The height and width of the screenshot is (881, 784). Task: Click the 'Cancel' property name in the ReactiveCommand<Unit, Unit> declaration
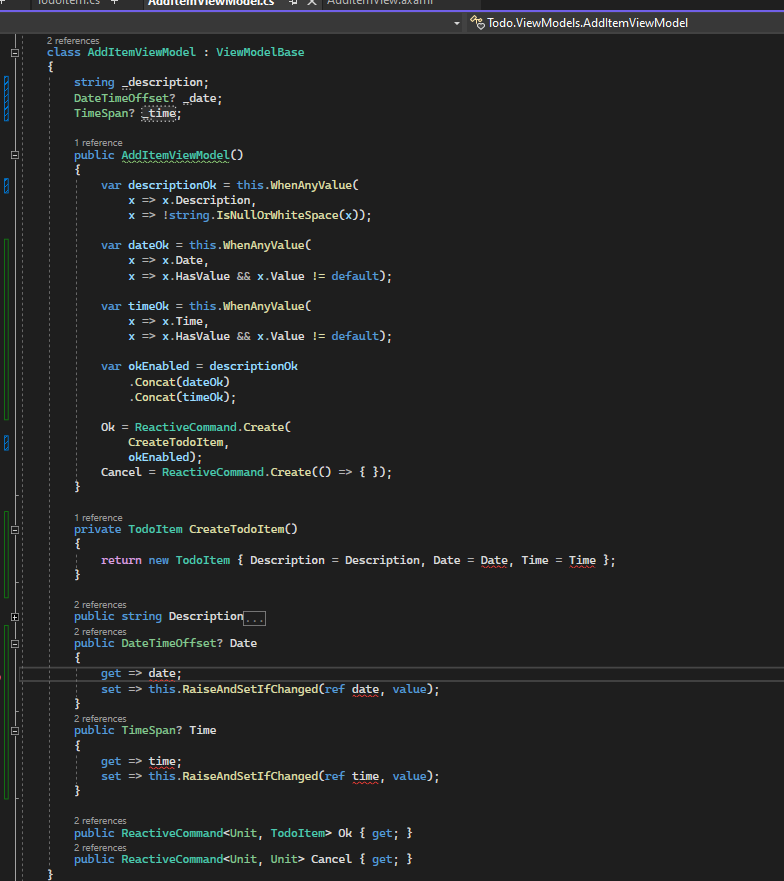click(x=332, y=859)
